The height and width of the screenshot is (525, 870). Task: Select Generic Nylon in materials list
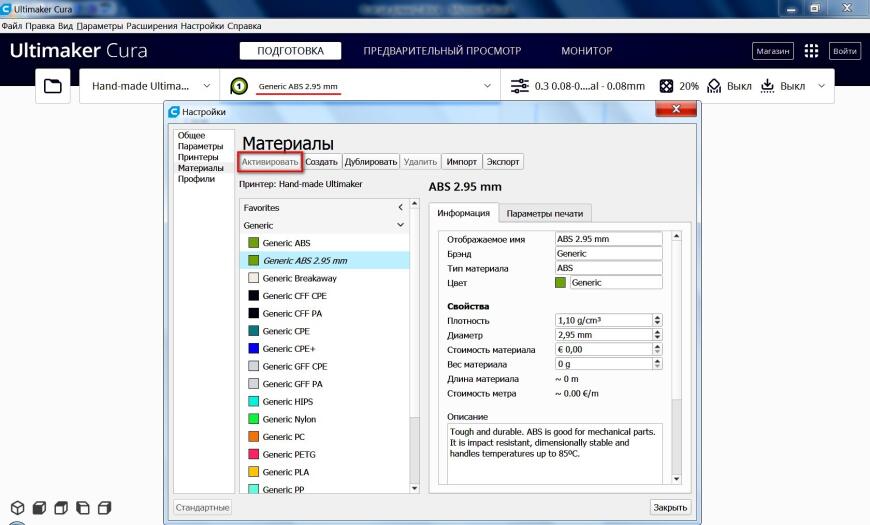point(325,419)
